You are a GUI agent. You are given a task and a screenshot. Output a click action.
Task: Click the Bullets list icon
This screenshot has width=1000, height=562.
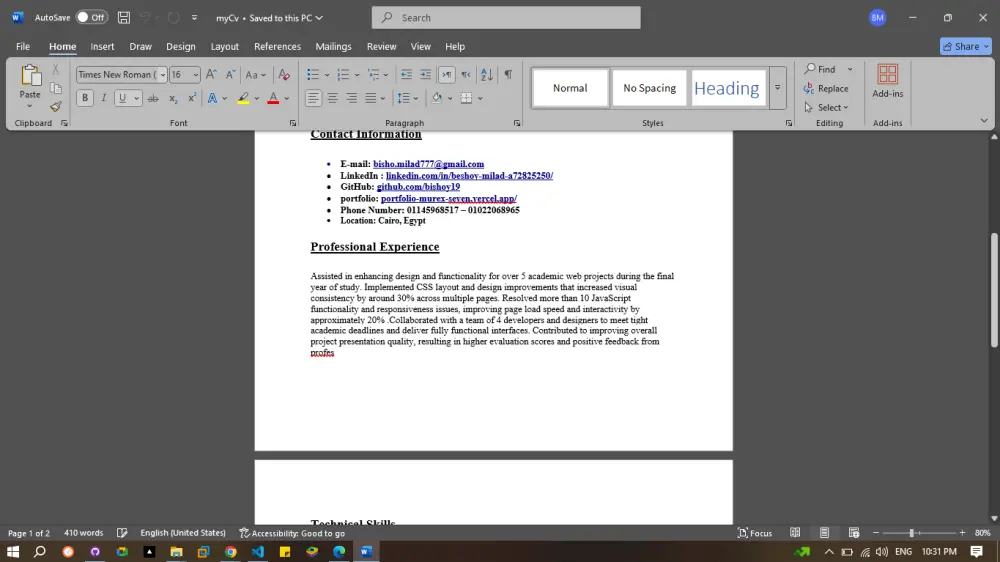(x=312, y=75)
